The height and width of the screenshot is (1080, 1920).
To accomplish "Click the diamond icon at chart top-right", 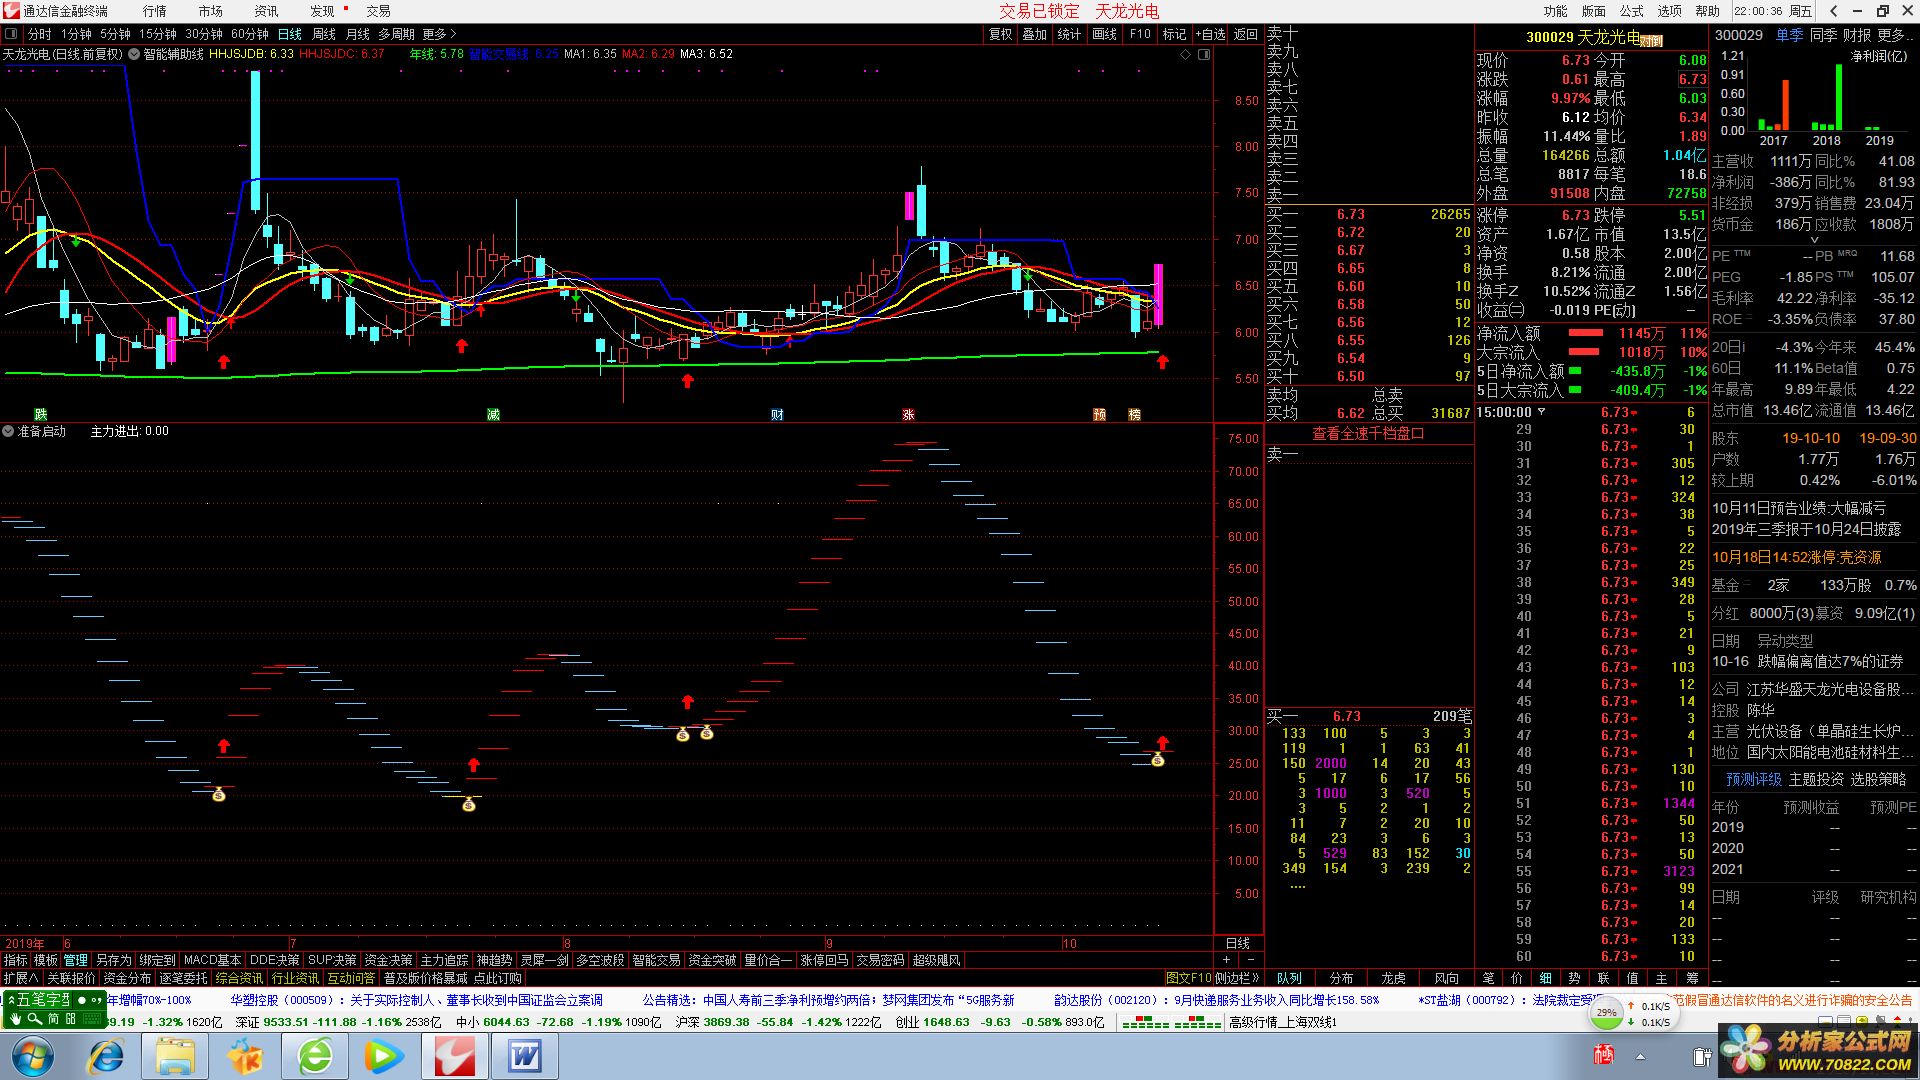I will tap(1186, 54).
